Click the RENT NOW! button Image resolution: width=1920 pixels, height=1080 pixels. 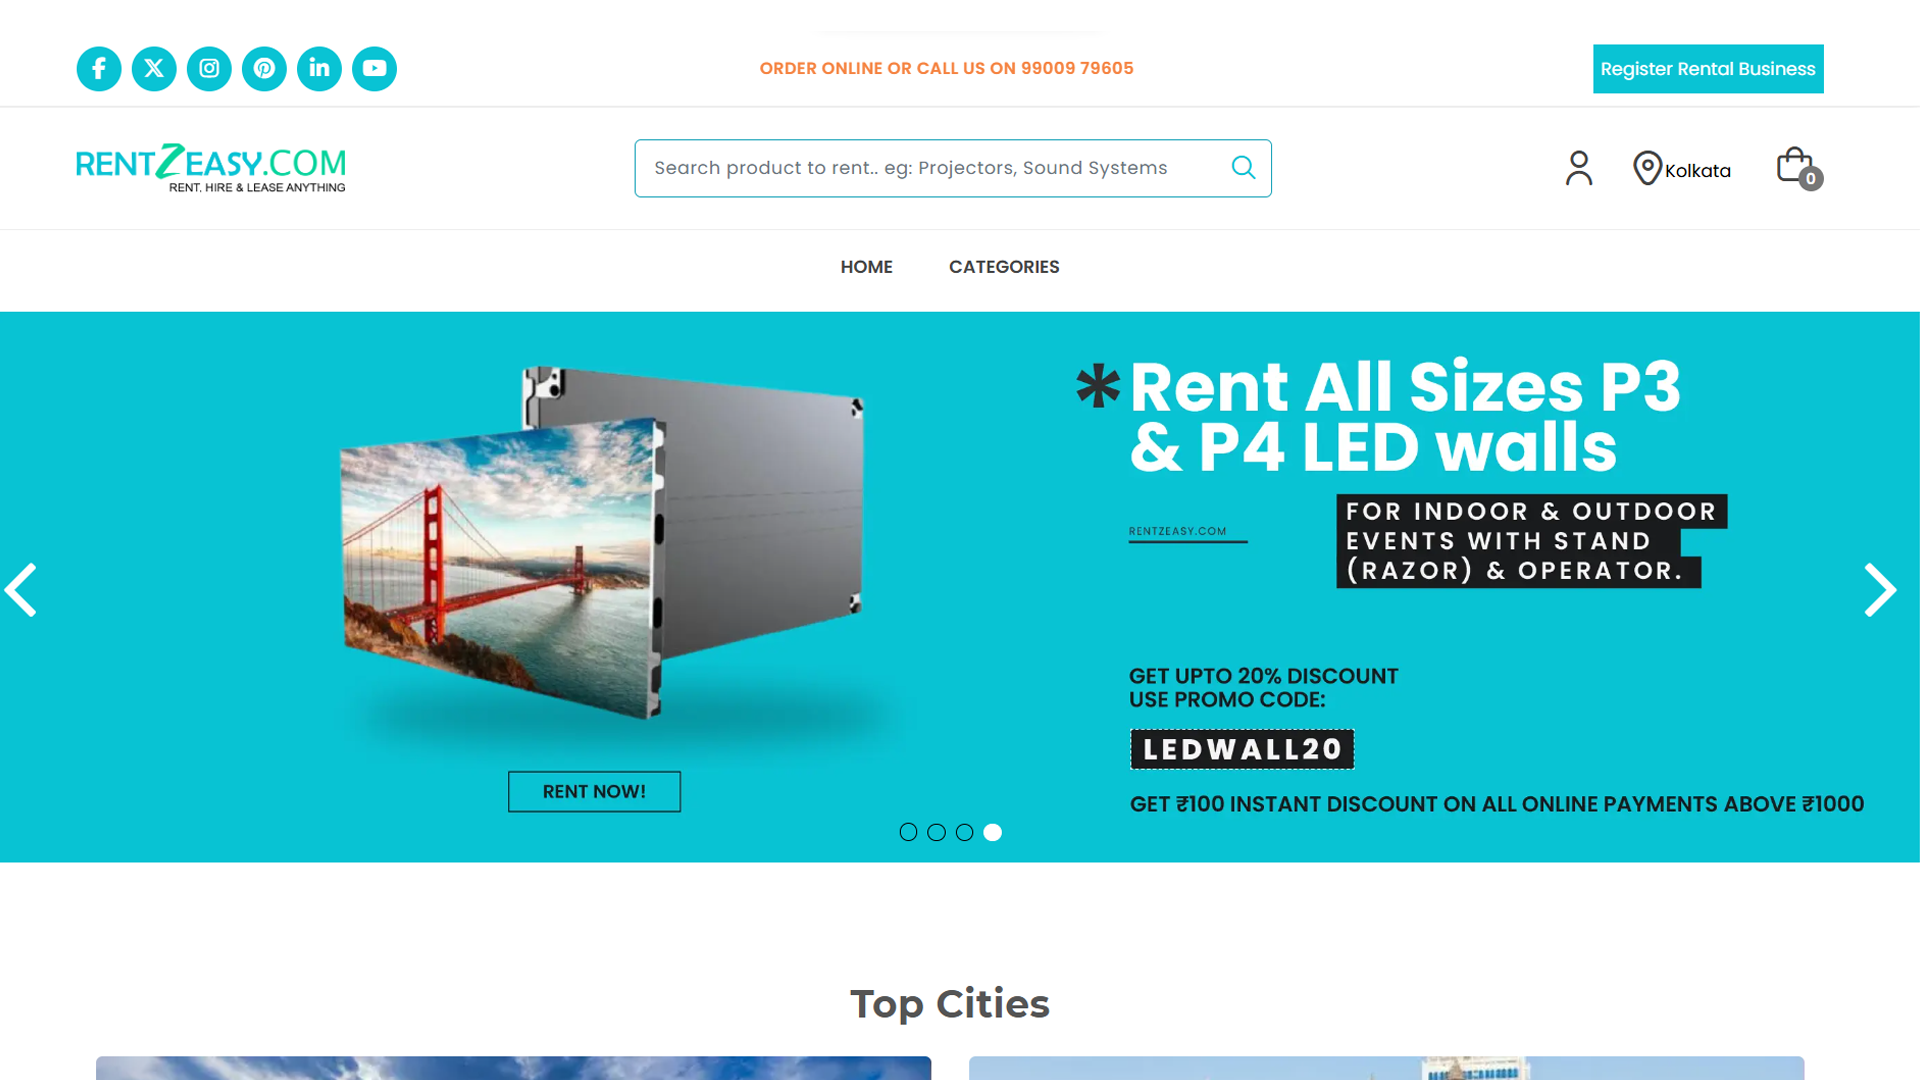594,791
